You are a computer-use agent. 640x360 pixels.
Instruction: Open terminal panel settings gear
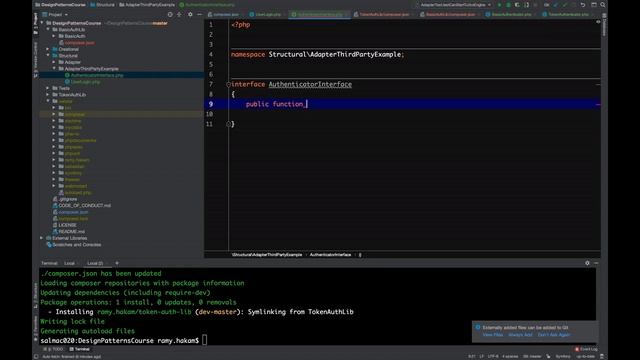click(587, 263)
